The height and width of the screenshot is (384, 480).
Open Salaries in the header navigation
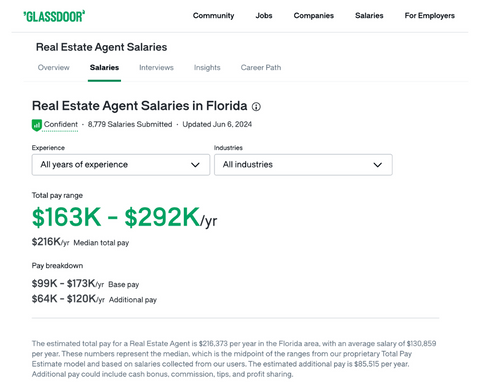click(369, 16)
